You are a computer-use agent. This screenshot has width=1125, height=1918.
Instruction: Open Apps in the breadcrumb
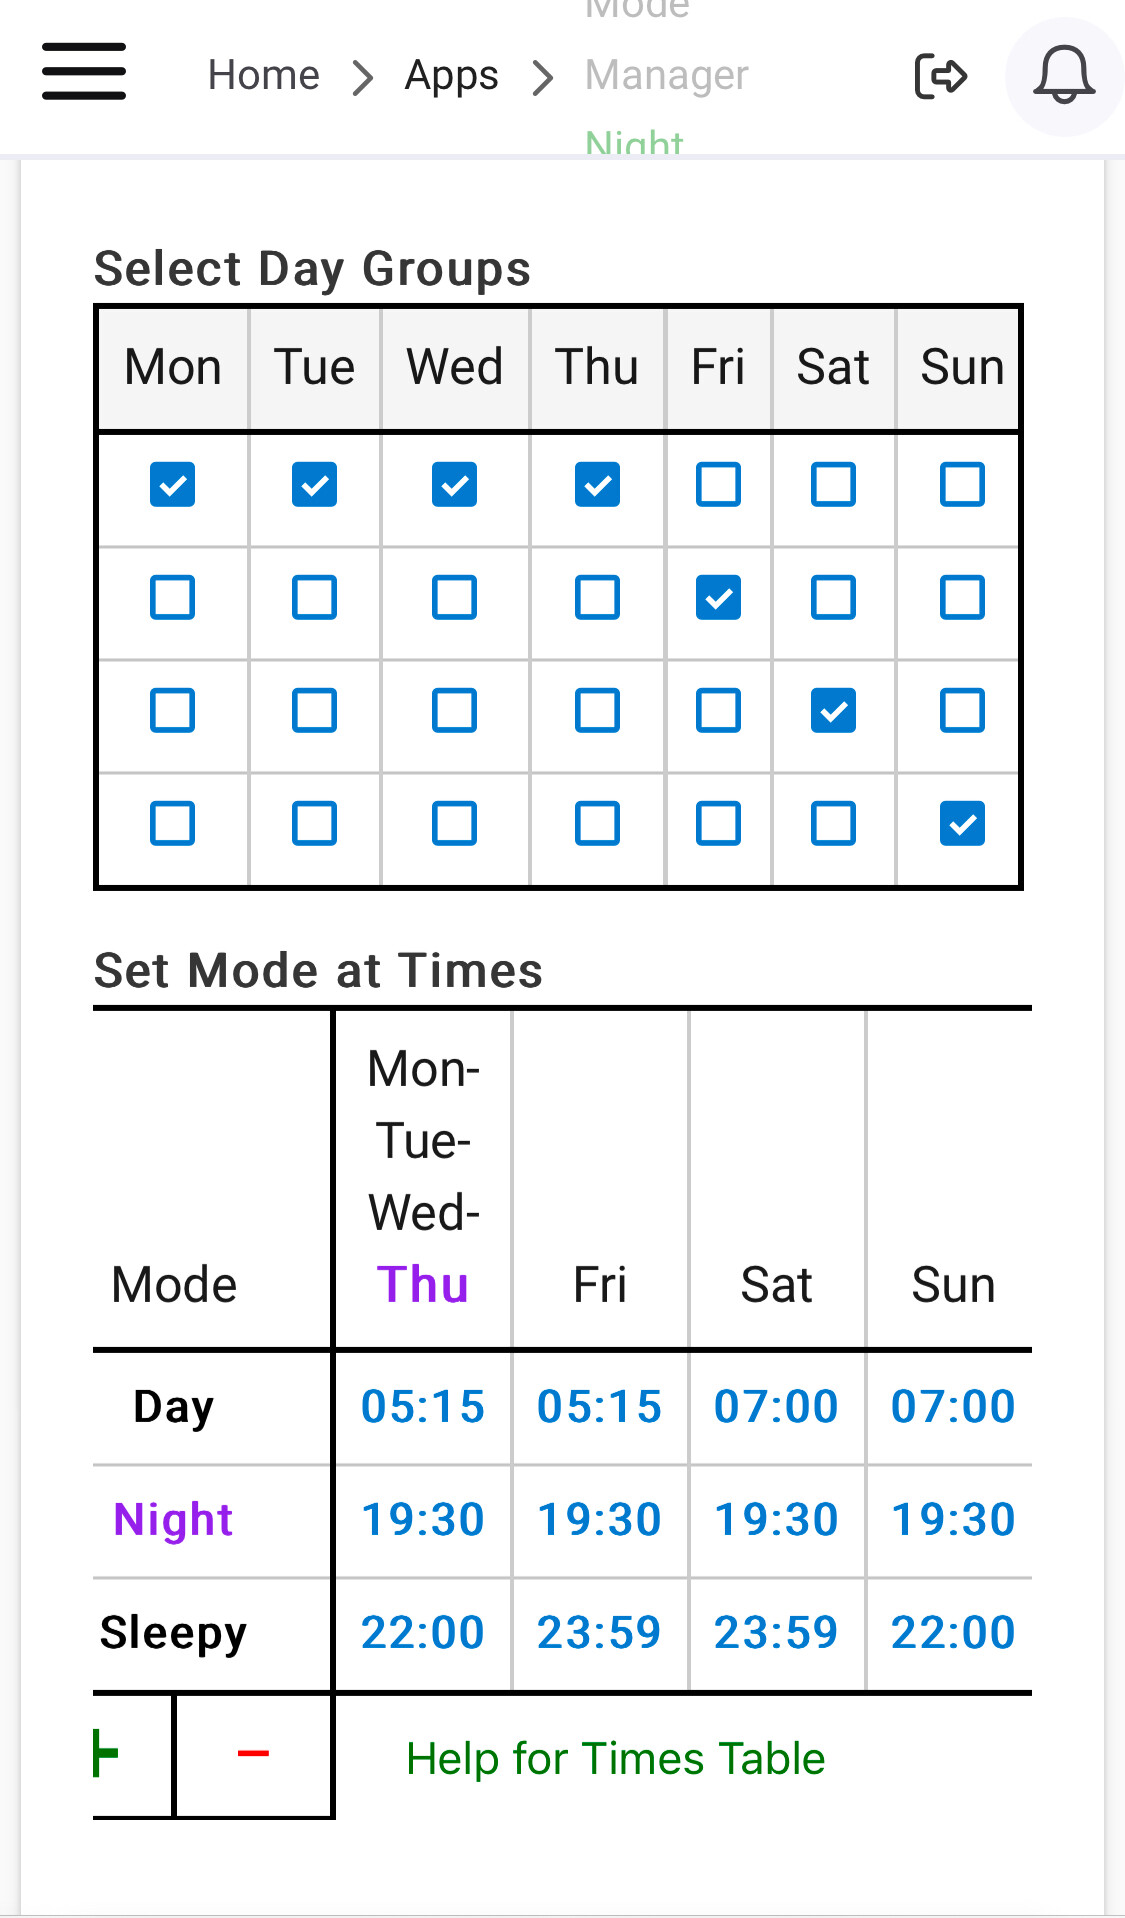pos(451,75)
